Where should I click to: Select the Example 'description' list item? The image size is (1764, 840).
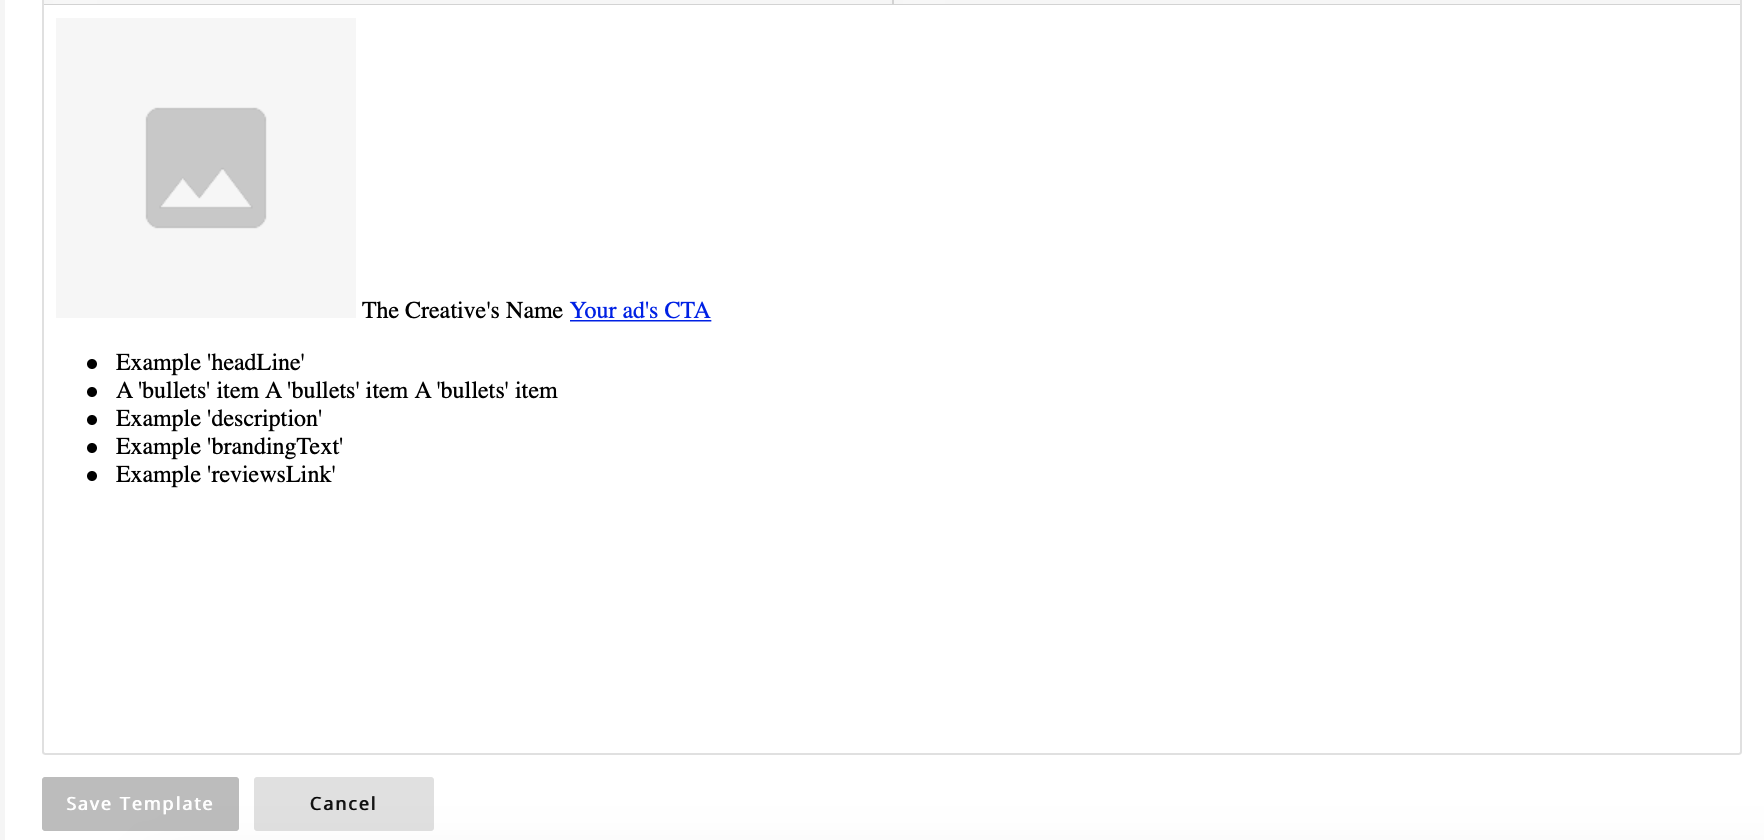(x=219, y=419)
